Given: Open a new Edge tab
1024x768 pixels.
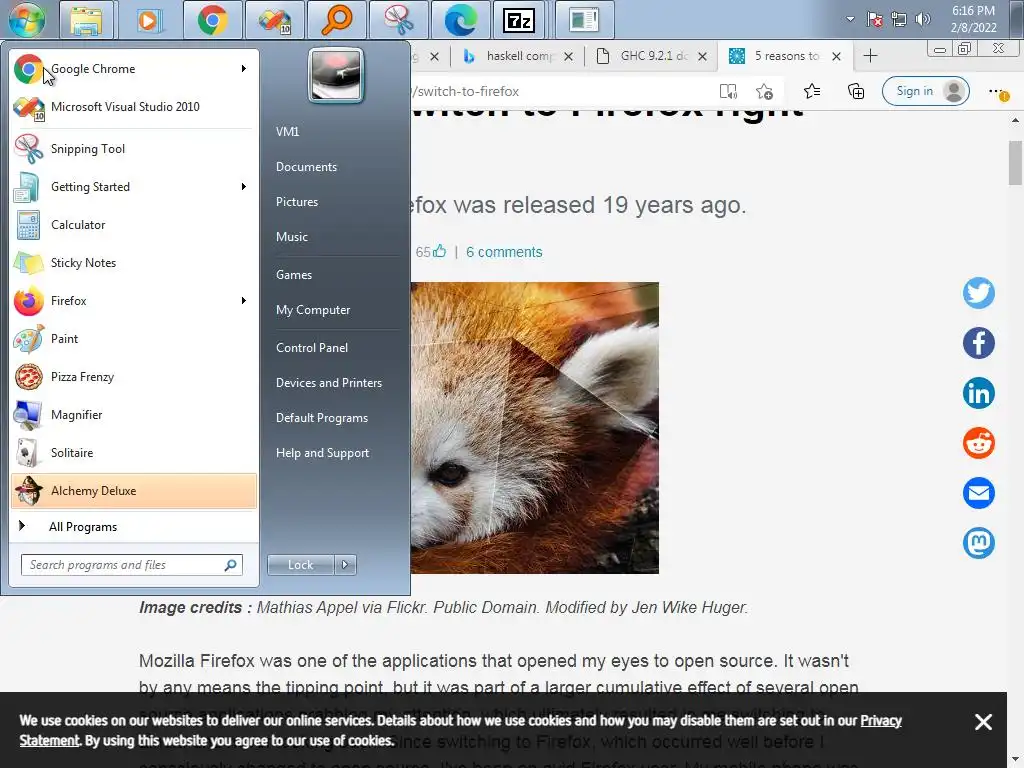Looking at the screenshot, I should pos(870,56).
